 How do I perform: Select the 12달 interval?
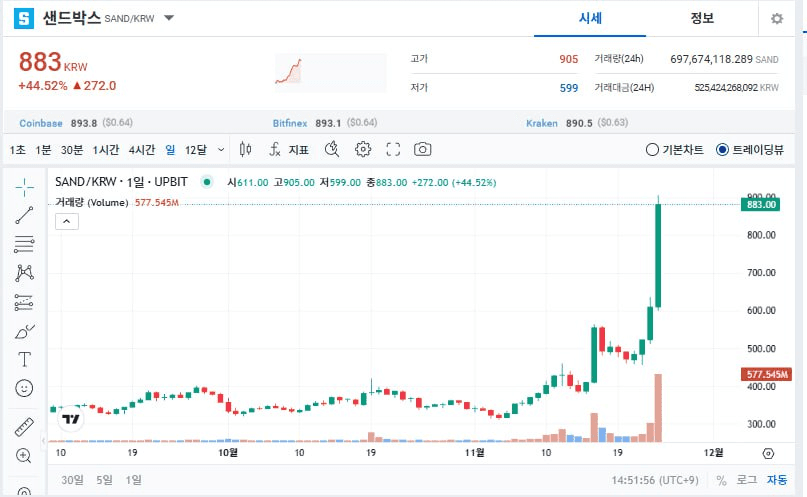tap(196, 150)
